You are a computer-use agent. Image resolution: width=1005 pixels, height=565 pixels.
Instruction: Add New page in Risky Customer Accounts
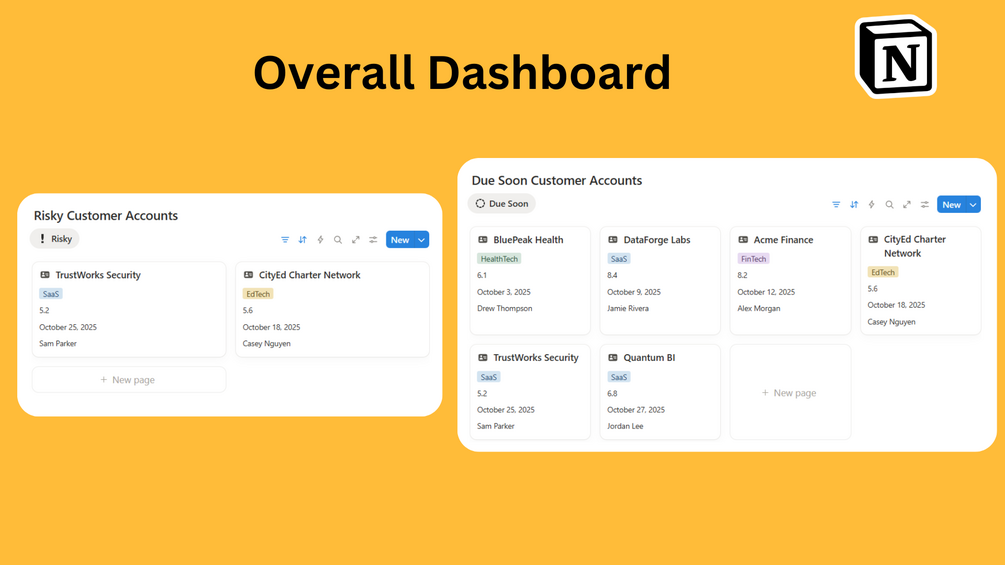[129, 380]
